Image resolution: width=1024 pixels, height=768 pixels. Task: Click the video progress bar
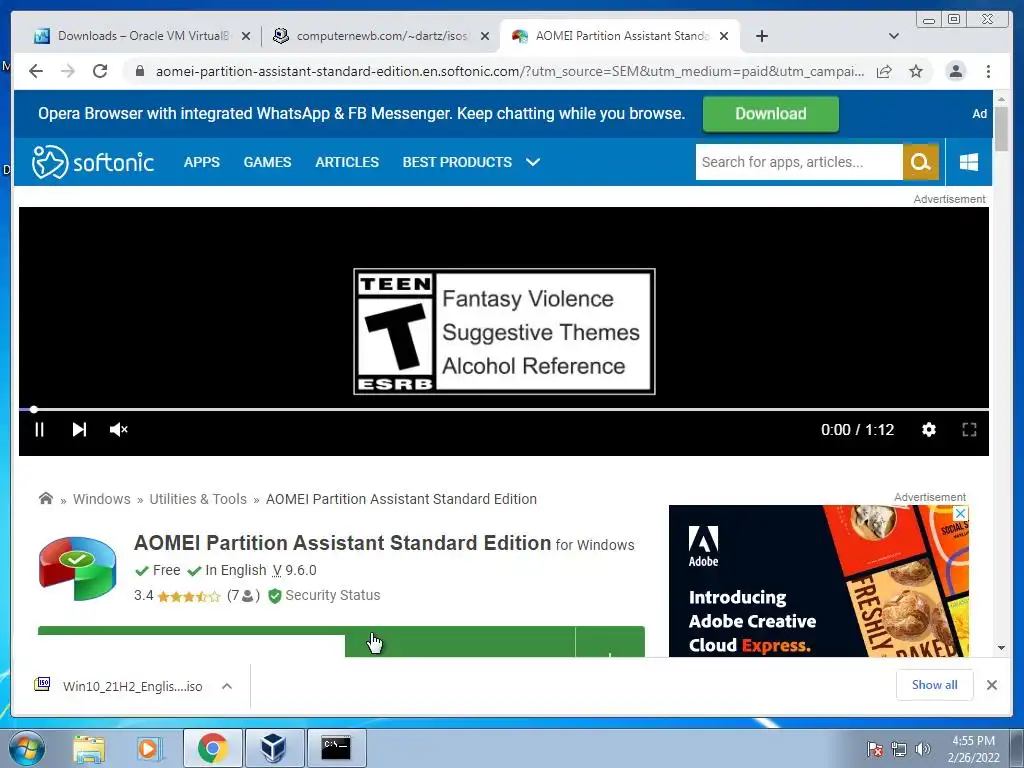[x=504, y=409]
